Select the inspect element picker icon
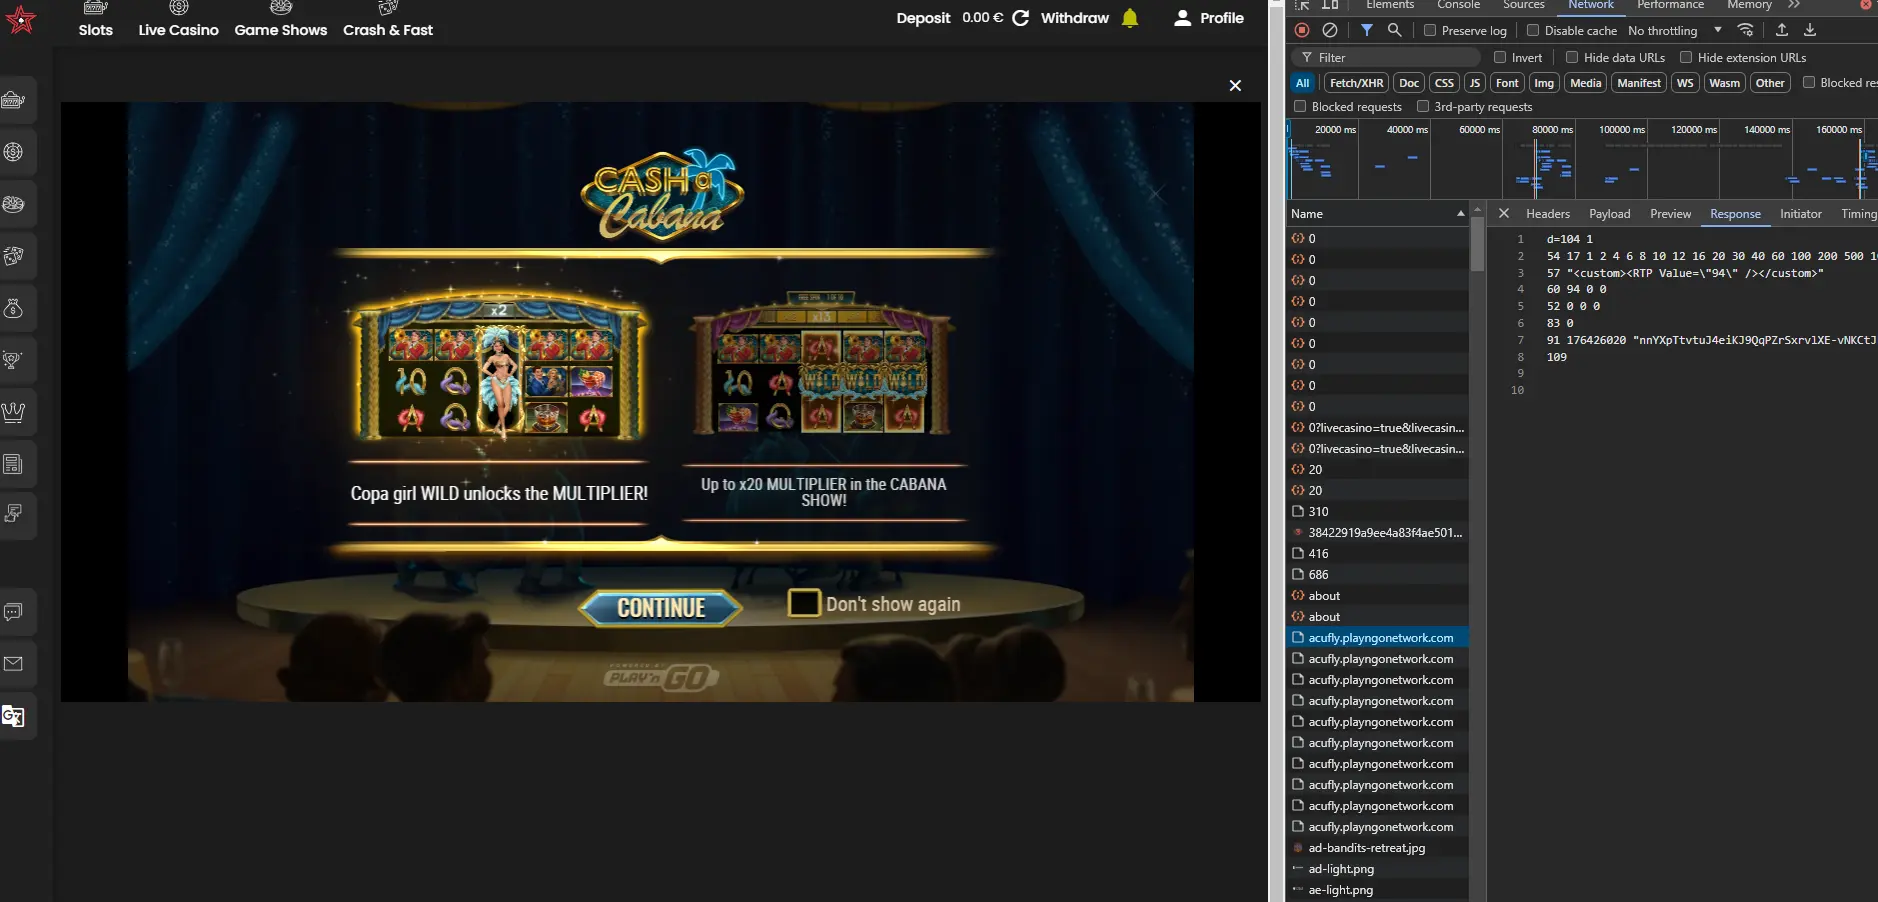Screen dimensions: 1878x902 (x=1302, y=5)
